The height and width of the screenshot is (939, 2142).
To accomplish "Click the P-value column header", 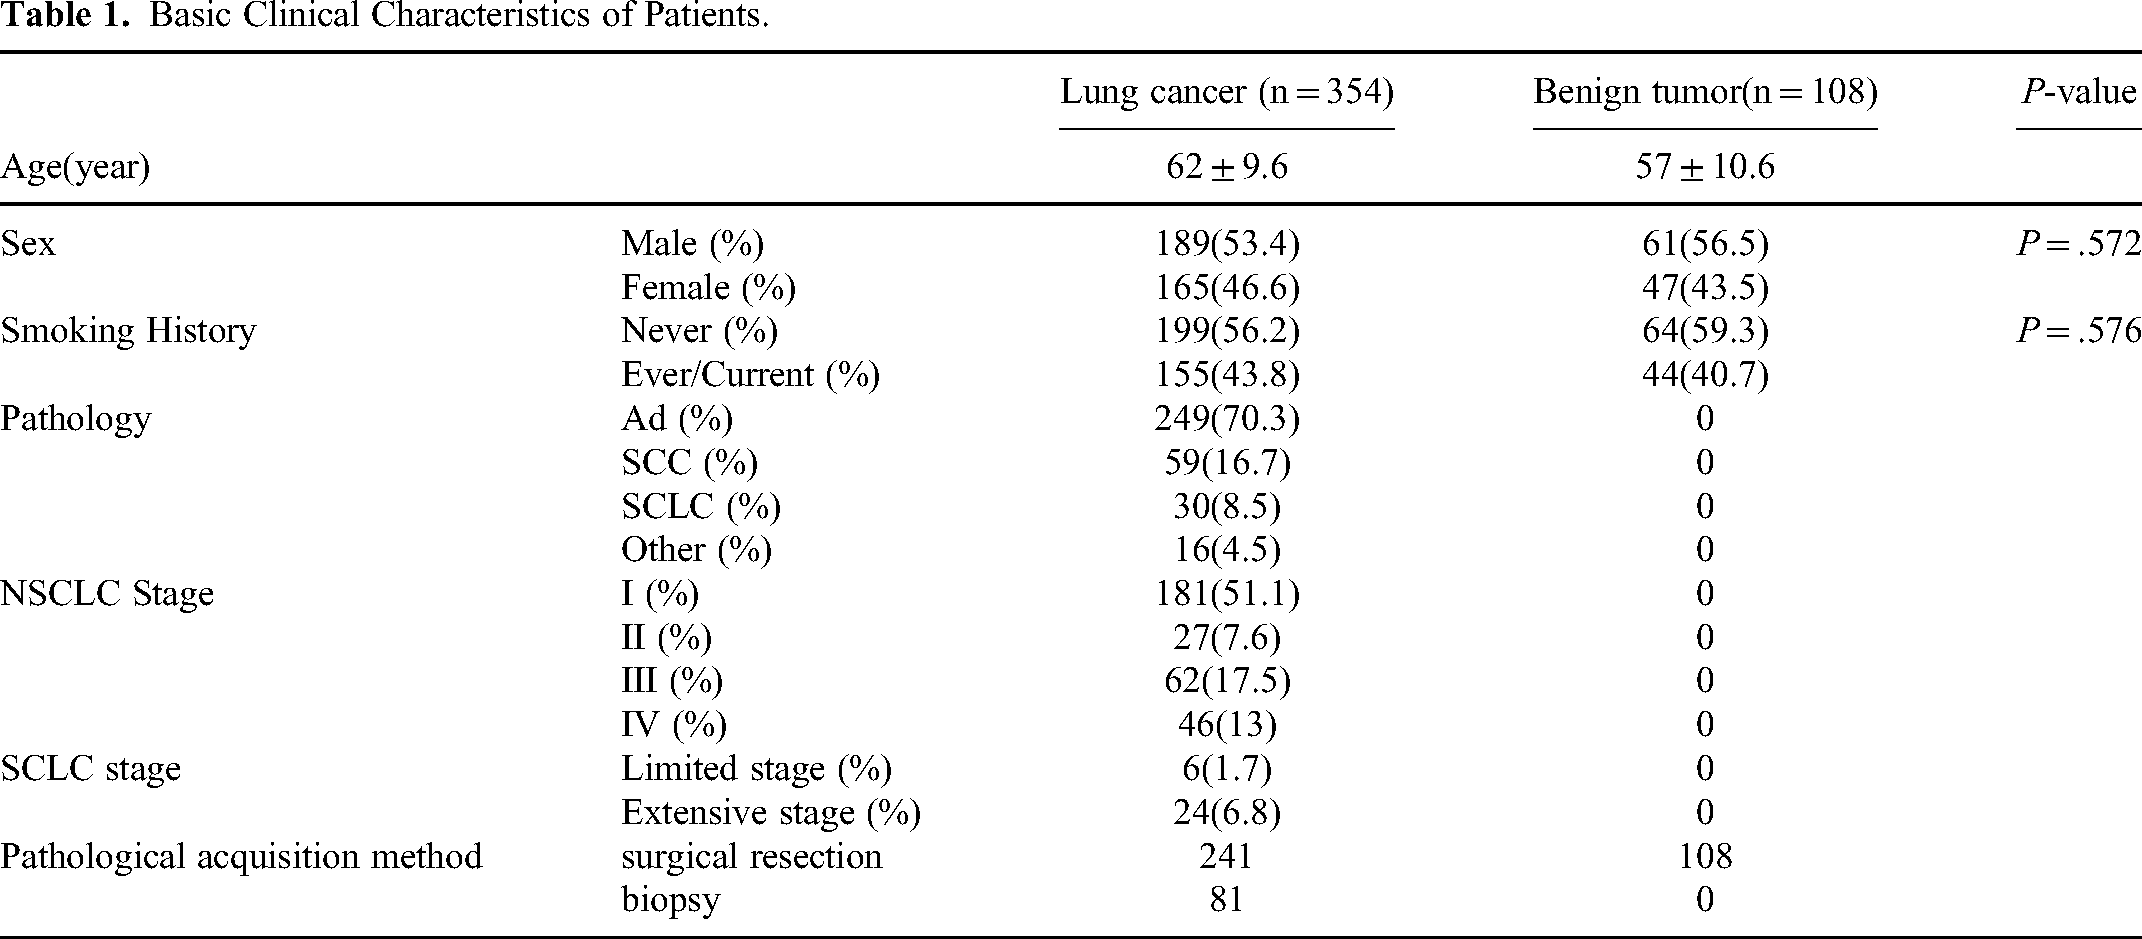I will 2079,93.
